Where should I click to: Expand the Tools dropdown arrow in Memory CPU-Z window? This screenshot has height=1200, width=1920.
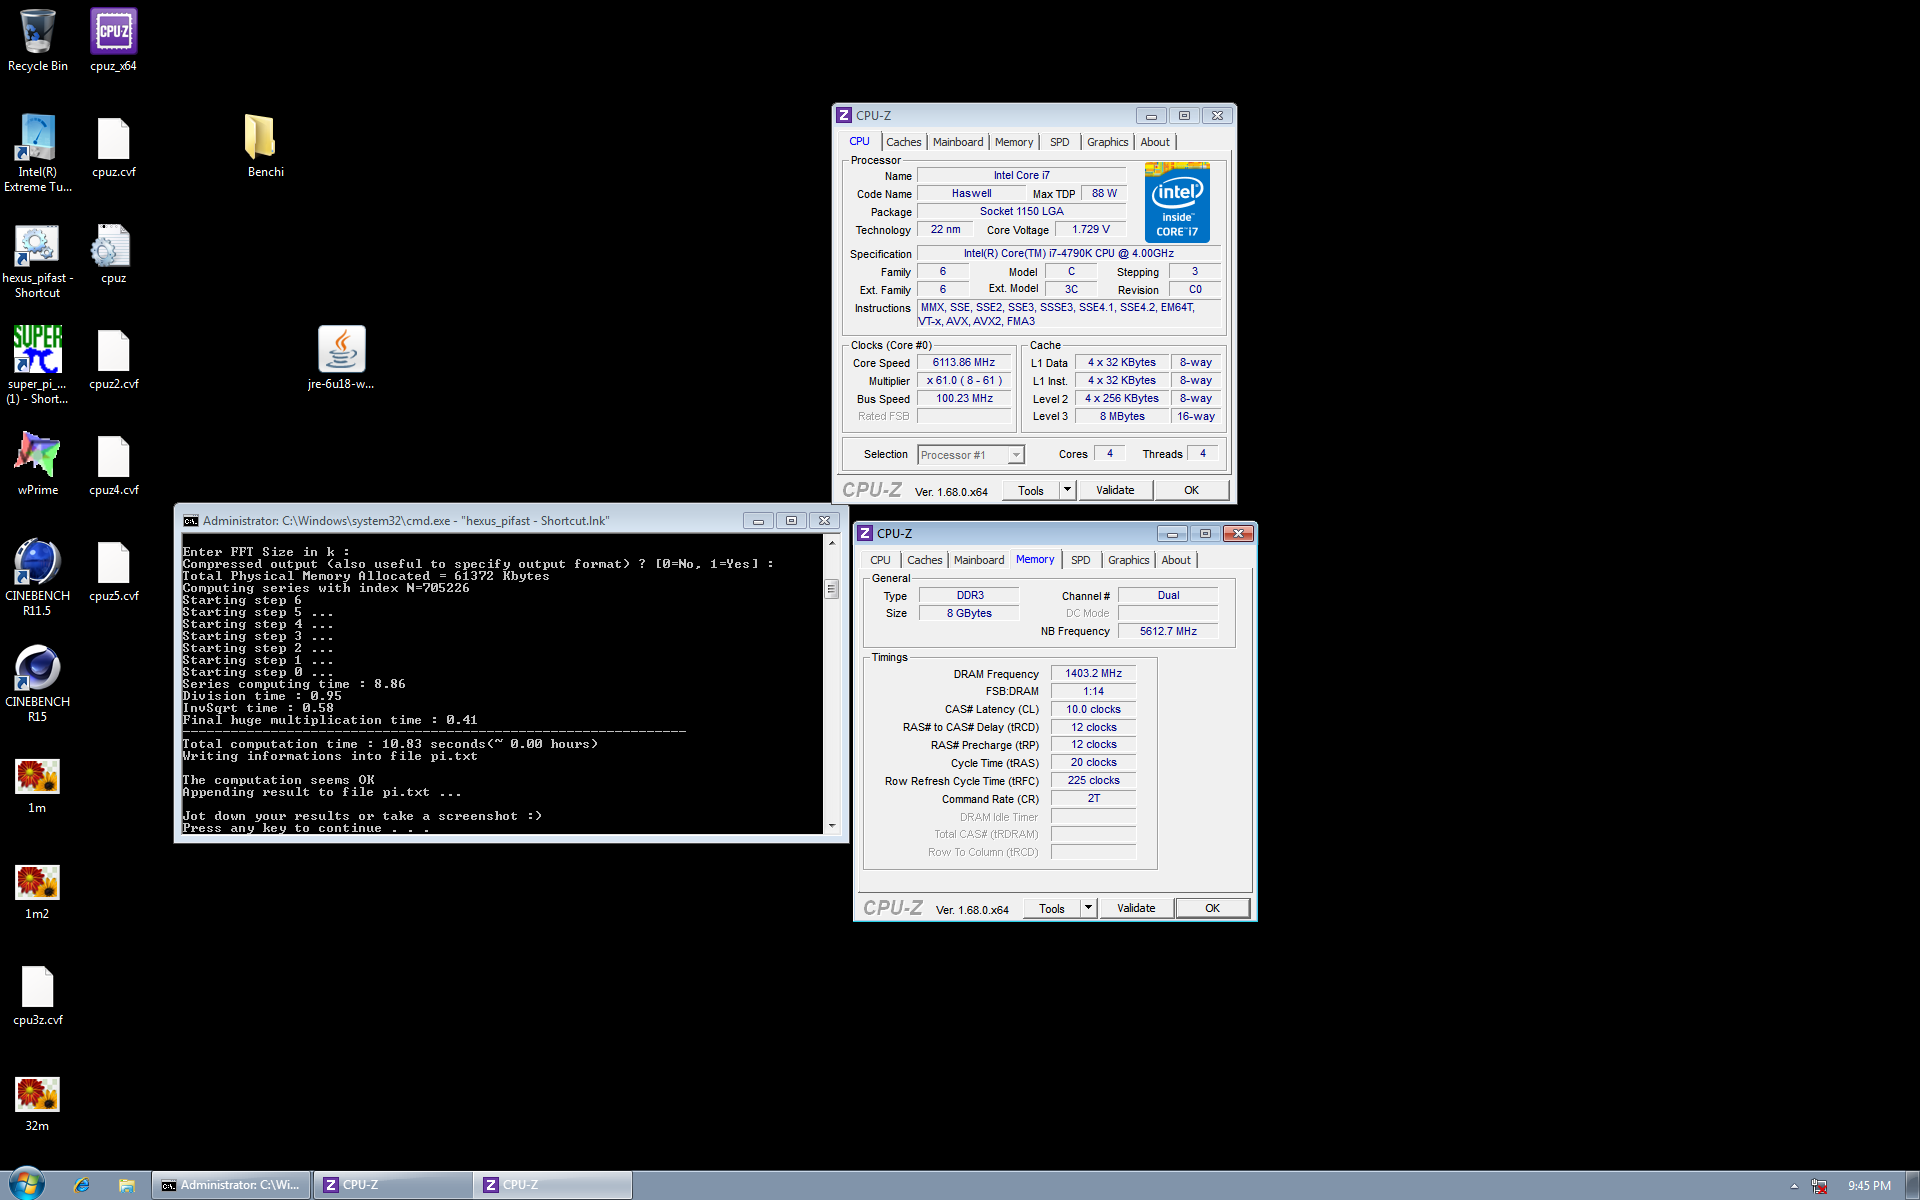coord(1088,908)
